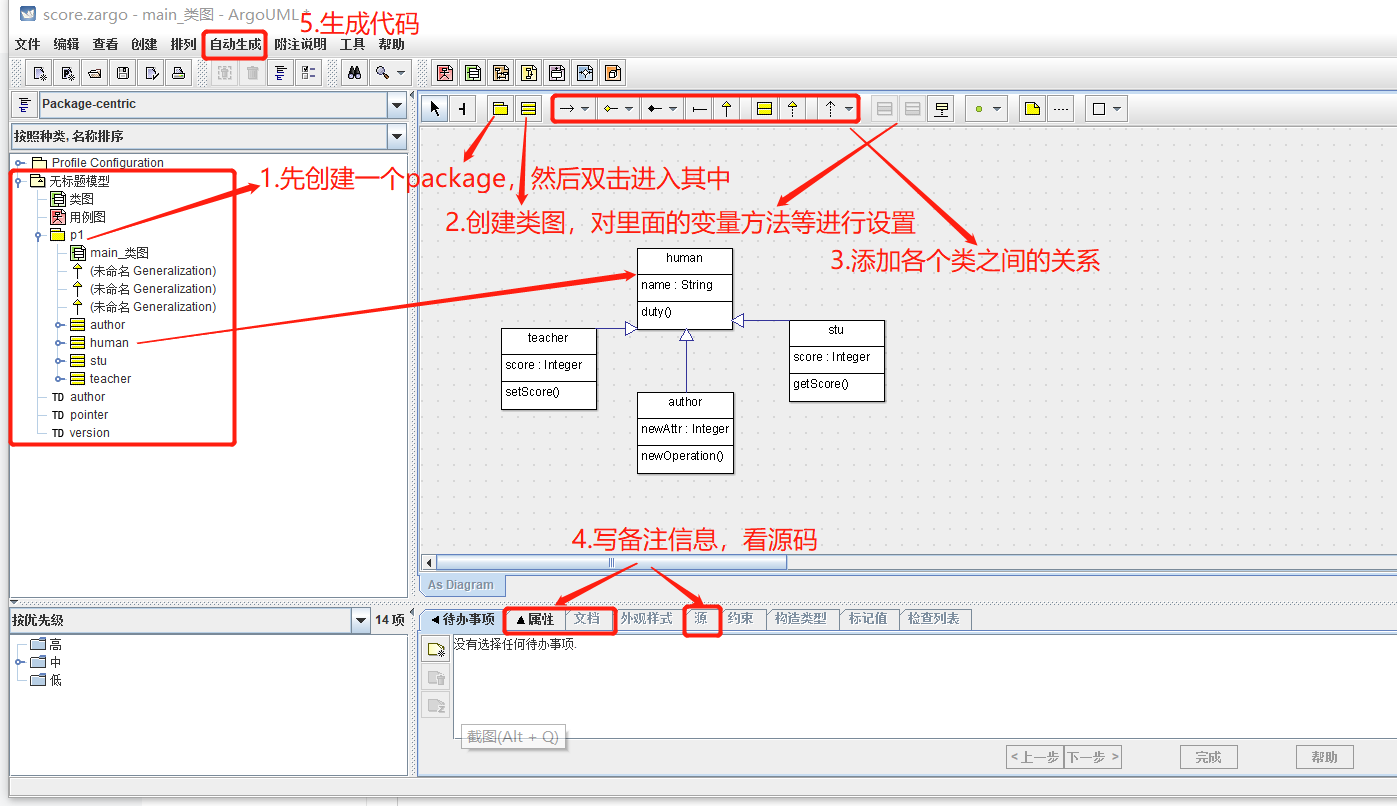Print the diagram with the printer icon
This screenshot has height=806, width=1397.
(x=180, y=72)
